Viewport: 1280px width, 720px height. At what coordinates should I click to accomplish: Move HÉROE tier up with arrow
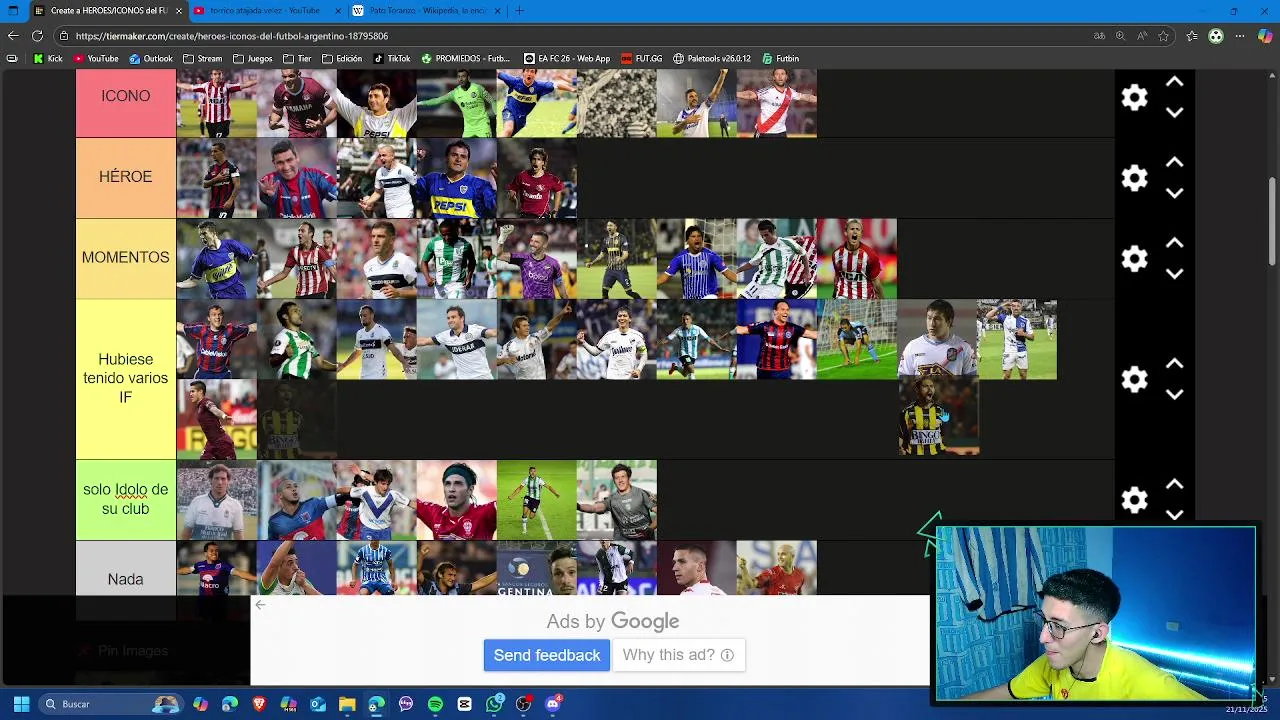pyautogui.click(x=1175, y=162)
